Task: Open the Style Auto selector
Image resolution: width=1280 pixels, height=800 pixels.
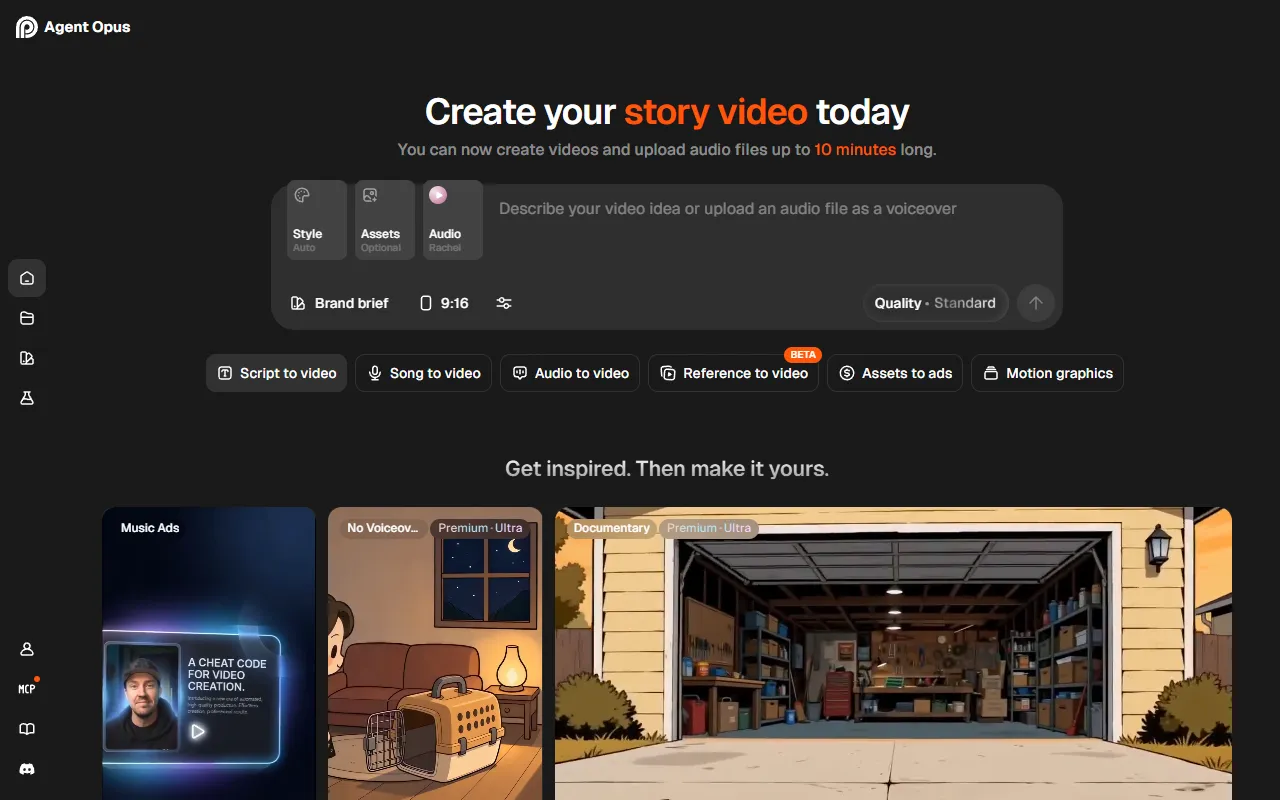Action: point(317,220)
